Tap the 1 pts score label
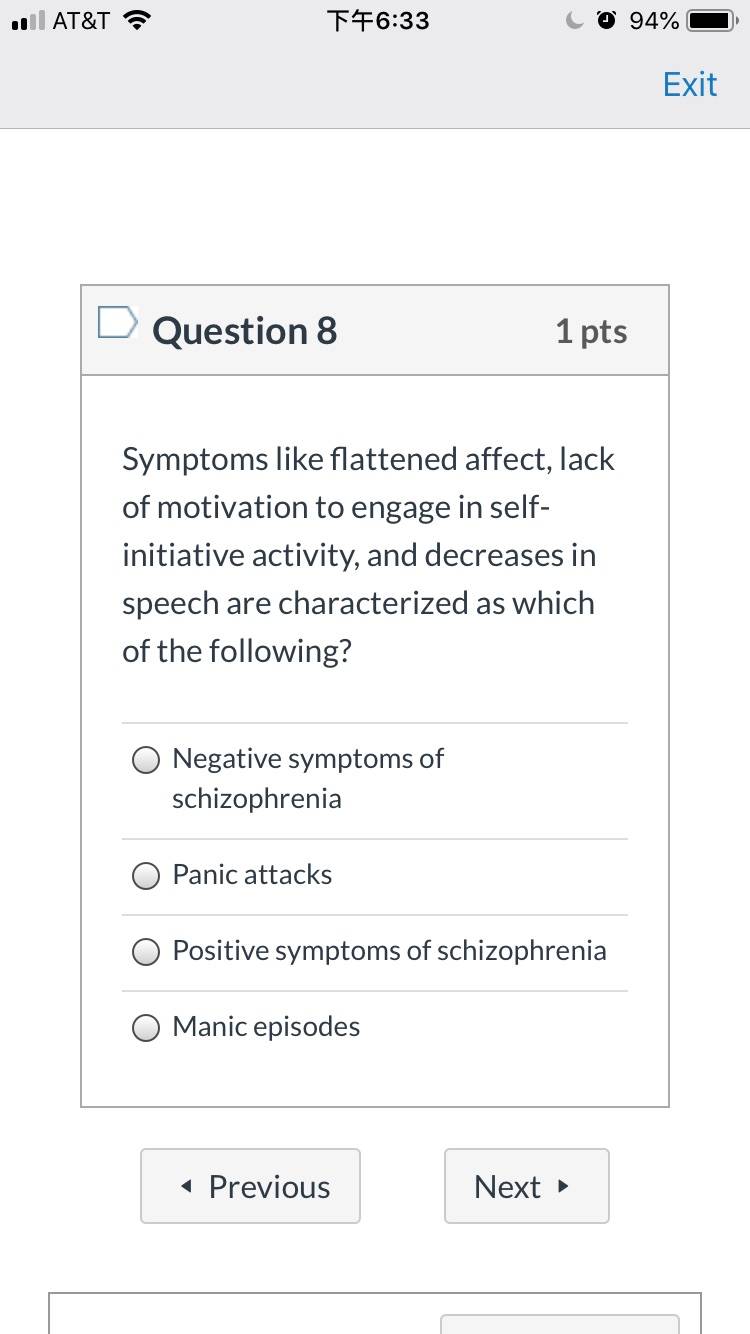 click(x=591, y=332)
